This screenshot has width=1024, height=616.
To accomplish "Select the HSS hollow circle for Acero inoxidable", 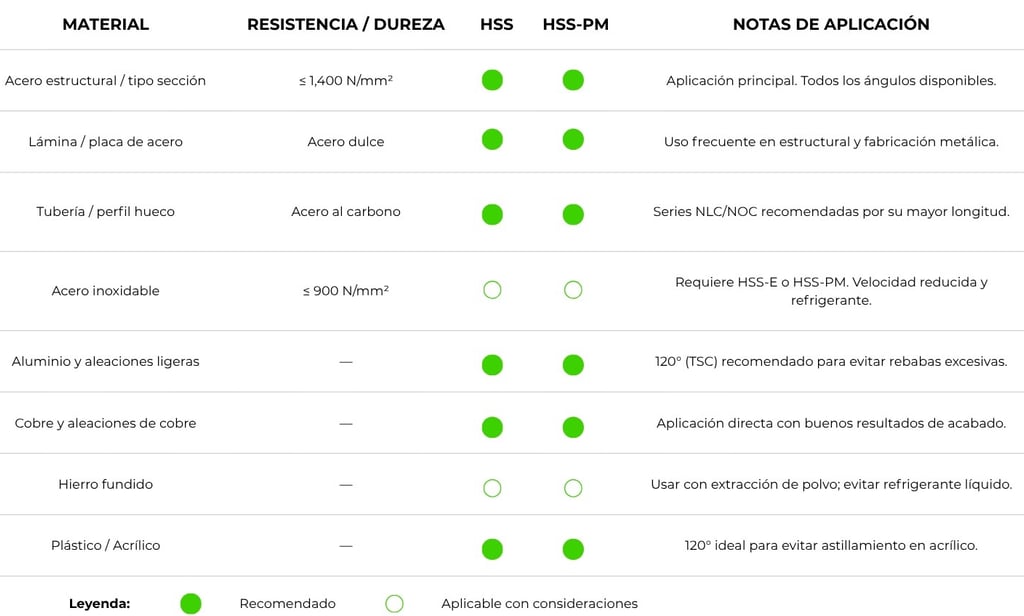I will [x=492, y=290].
